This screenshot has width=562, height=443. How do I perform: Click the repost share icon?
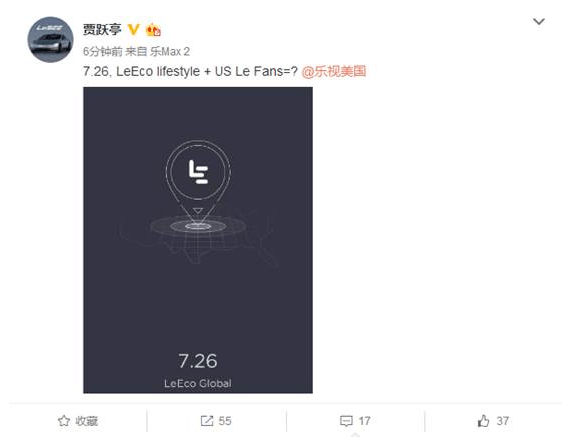207,421
